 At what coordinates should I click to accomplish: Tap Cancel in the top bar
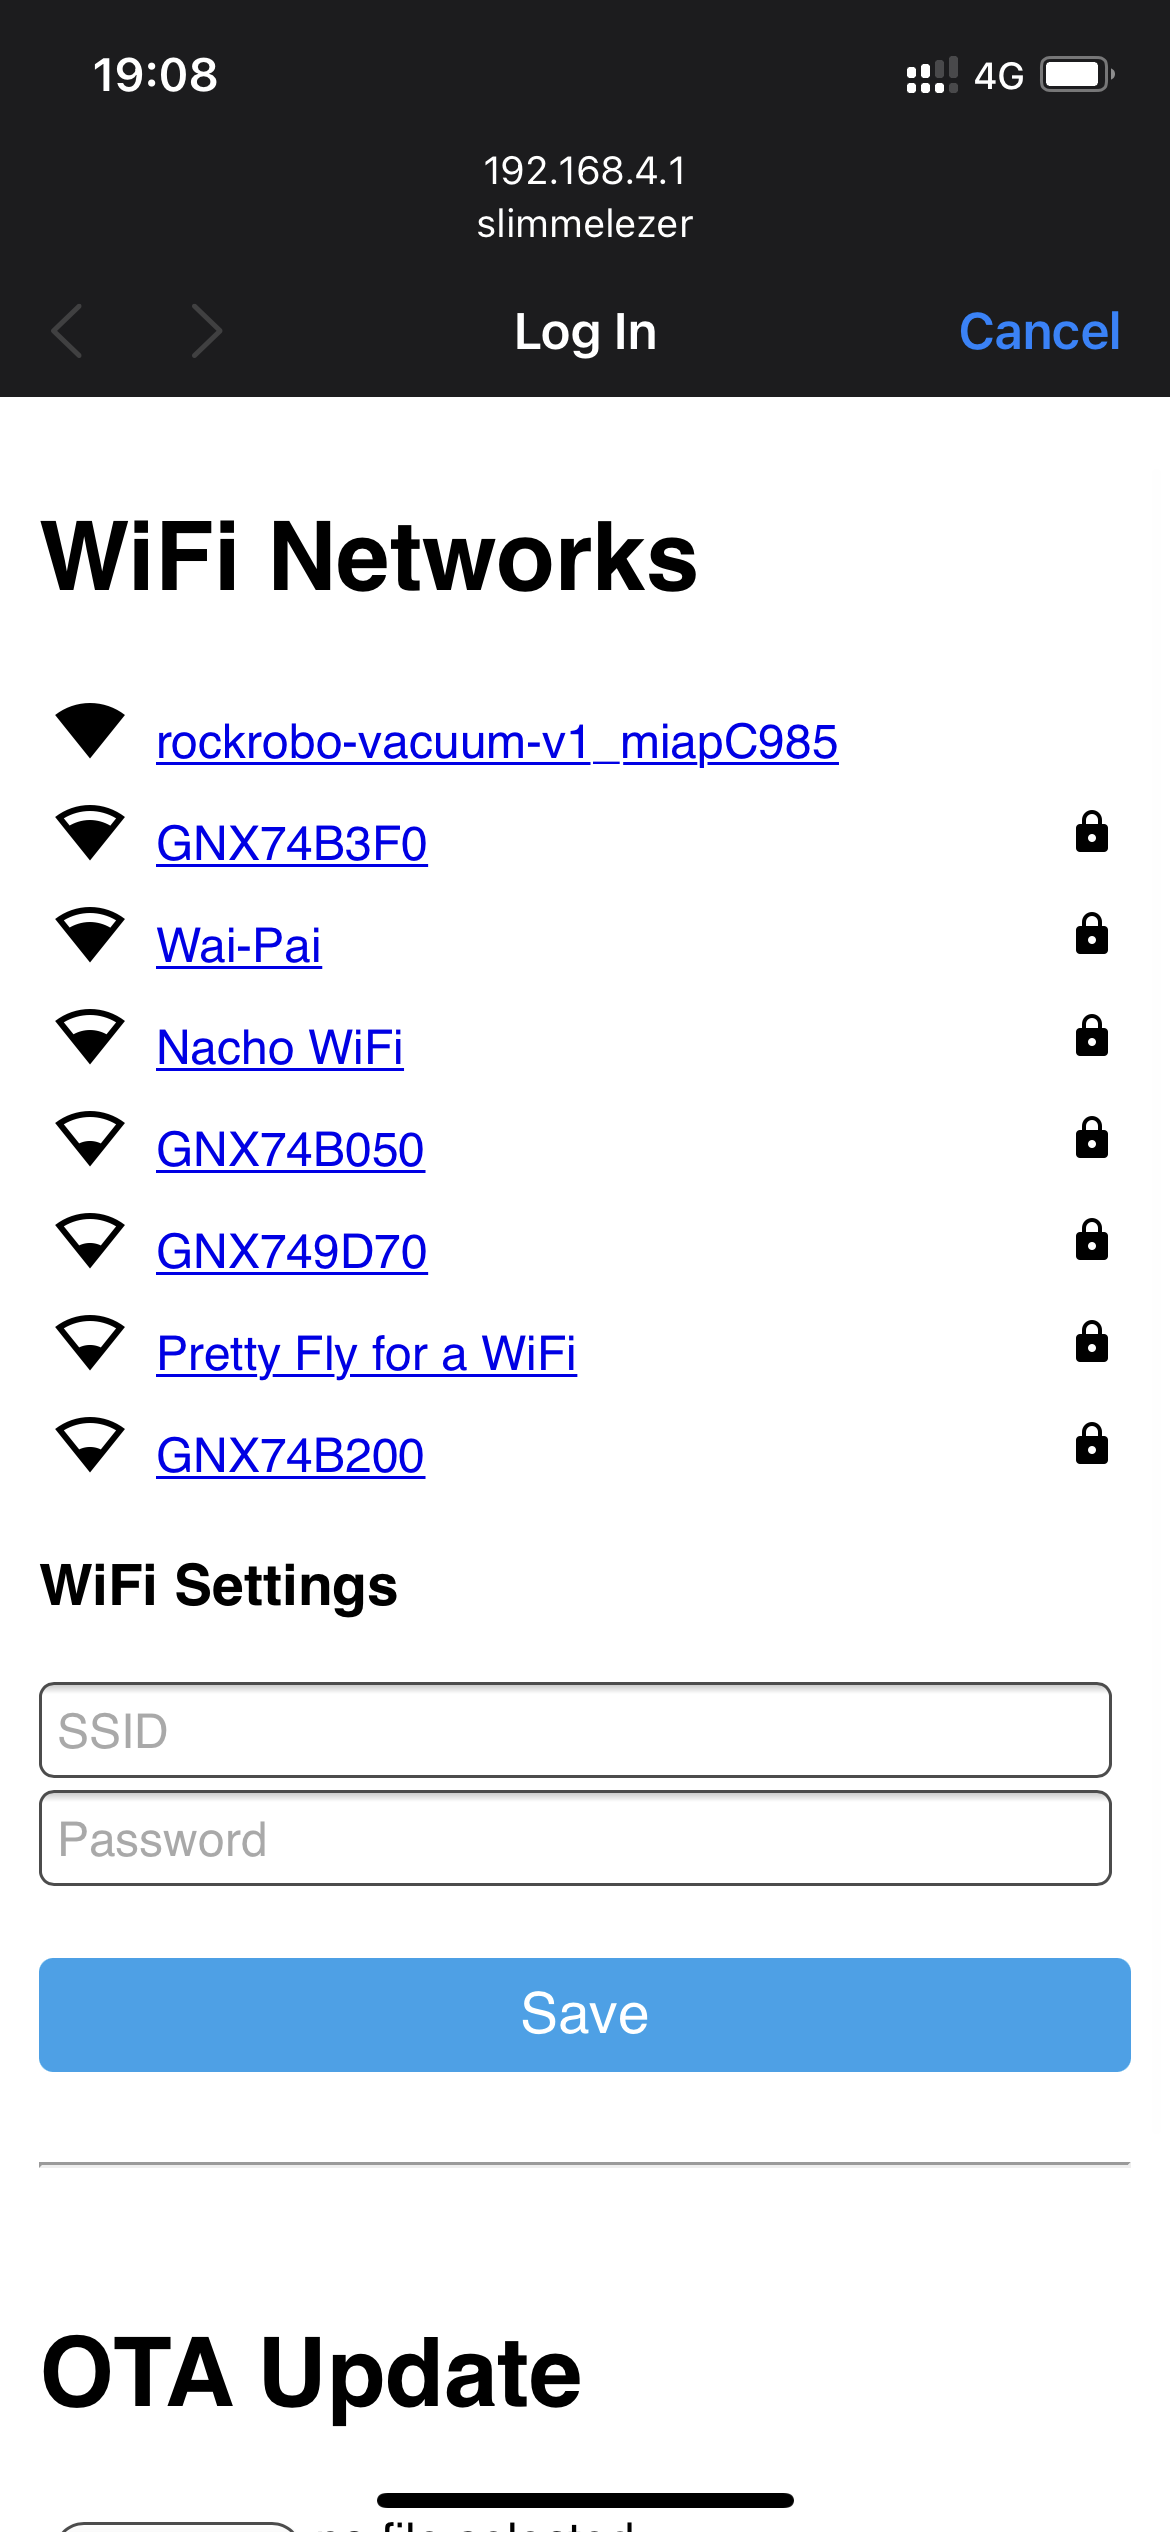[x=1040, y=331]
